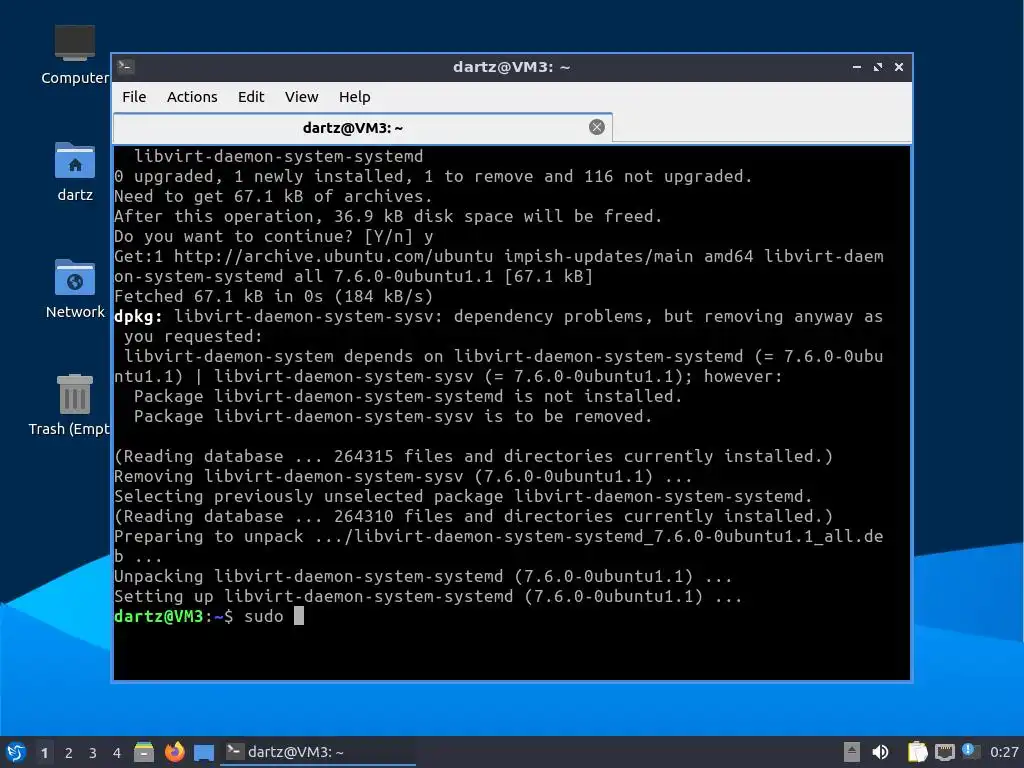Switch to workspace 2
1024x768 pixels.
pyautogui.click(x=69, y=753)
